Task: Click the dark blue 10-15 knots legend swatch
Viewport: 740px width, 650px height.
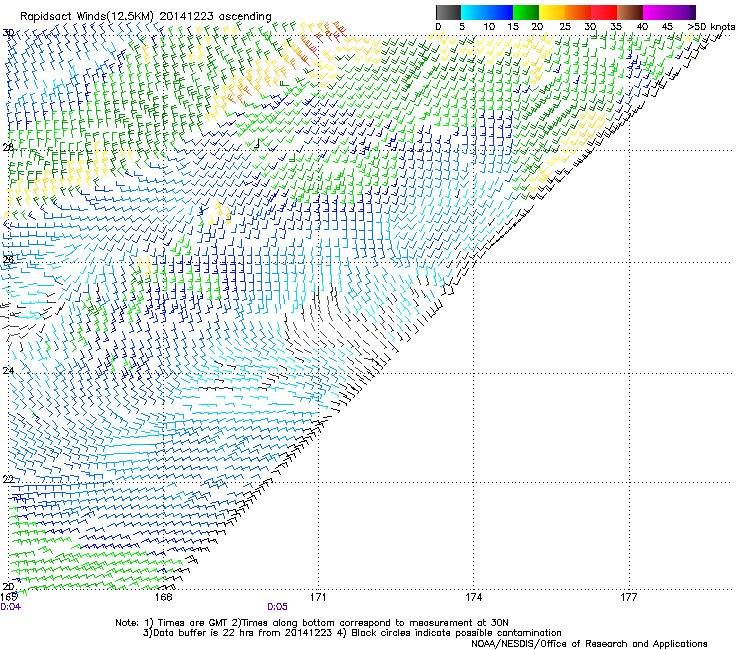Action: [500, 12]
